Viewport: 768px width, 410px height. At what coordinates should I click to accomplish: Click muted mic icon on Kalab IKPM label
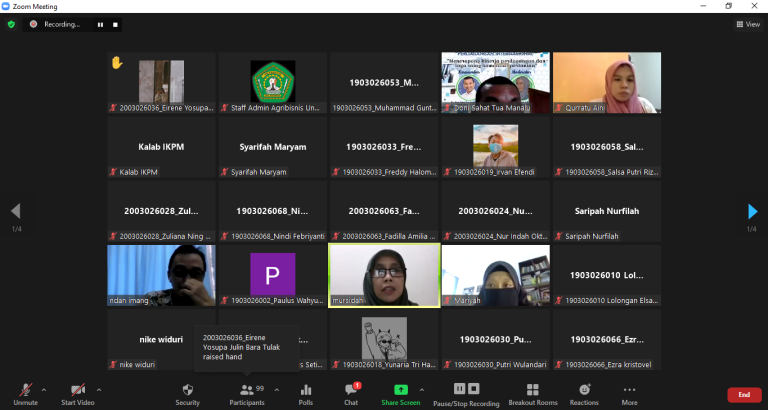114,172
